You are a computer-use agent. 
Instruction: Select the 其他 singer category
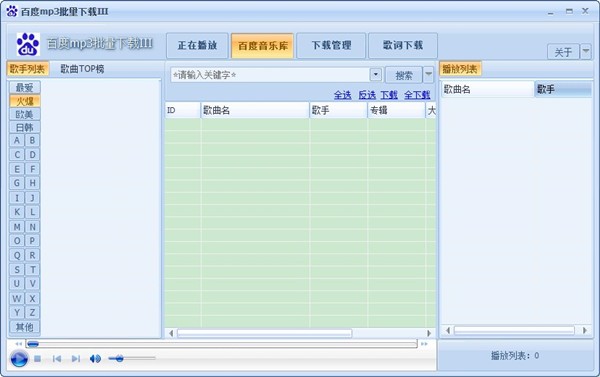[x=24, y=327]
